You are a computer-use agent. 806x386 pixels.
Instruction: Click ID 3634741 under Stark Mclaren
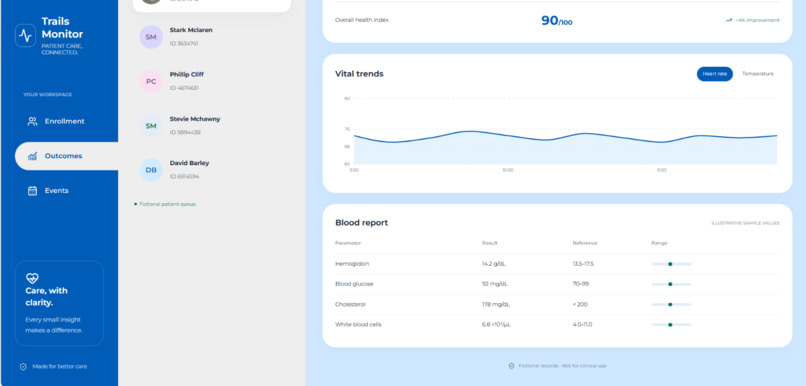click(184, 44)
